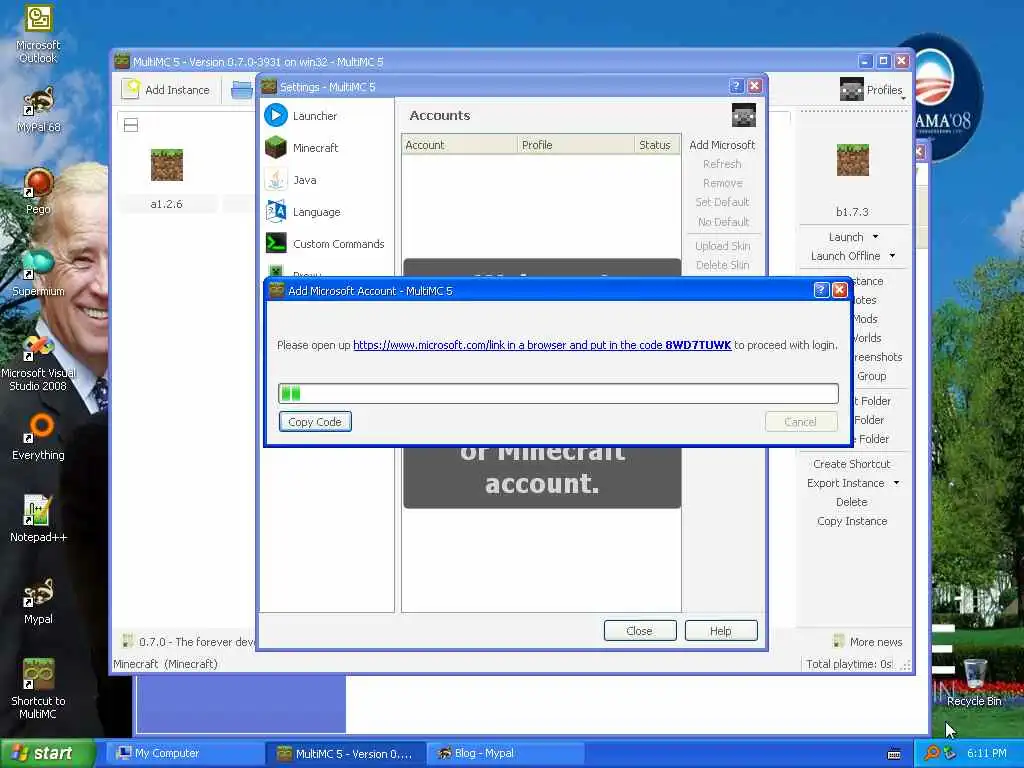
Task: Select the a1.2.6 instance
Action: point(167,179)
